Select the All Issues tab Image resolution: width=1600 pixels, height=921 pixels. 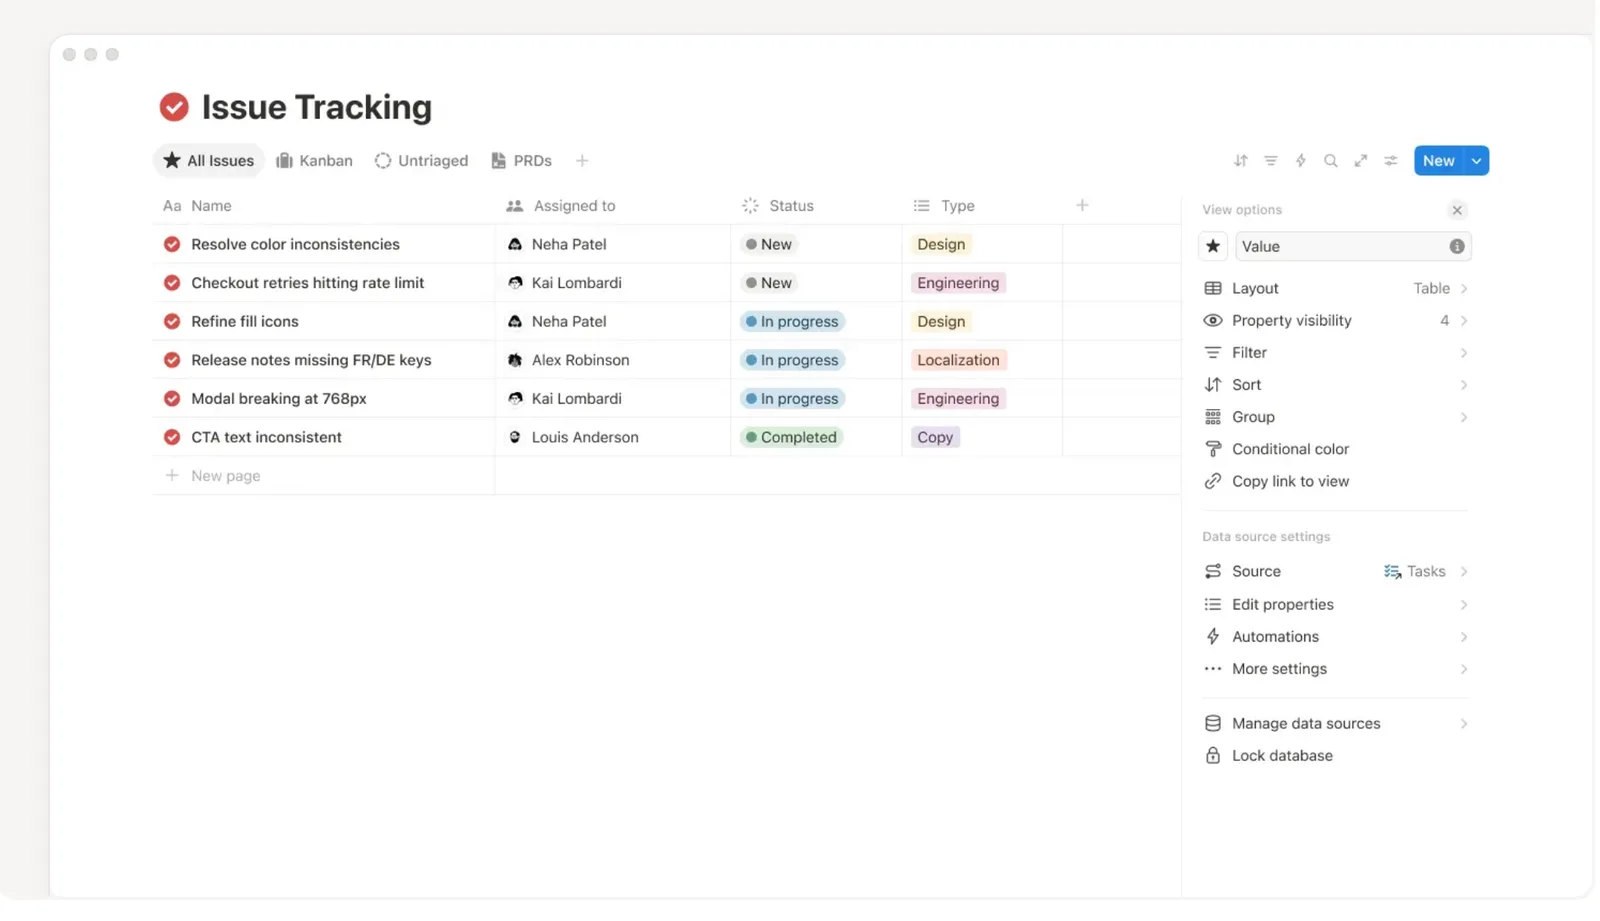[209, 161]
